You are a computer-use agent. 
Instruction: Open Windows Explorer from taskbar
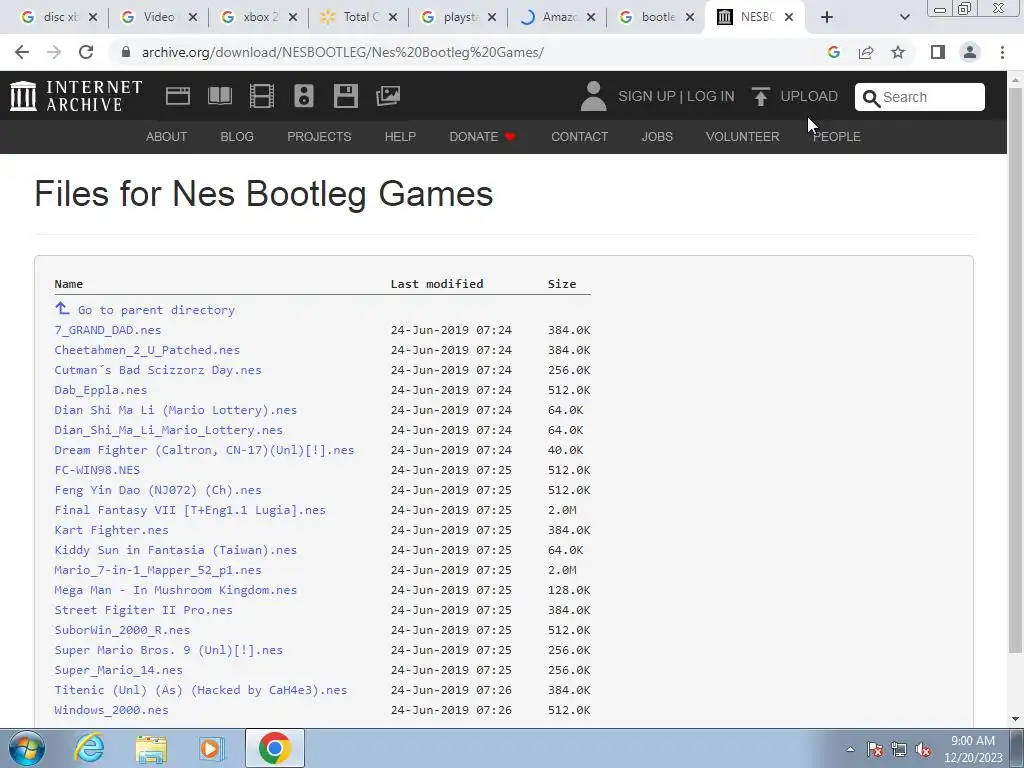[151, 748]
